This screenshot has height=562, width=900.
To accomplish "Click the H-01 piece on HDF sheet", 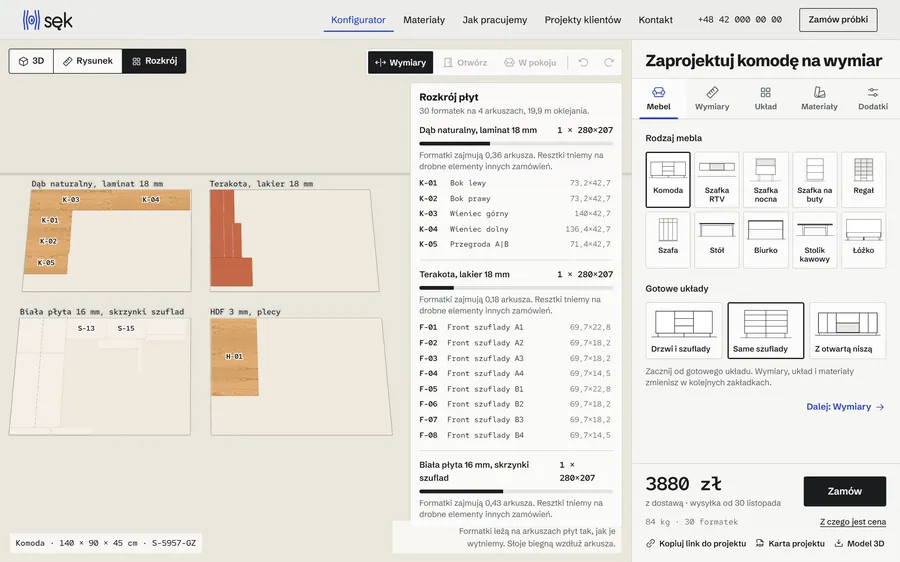I will (234, 356).
